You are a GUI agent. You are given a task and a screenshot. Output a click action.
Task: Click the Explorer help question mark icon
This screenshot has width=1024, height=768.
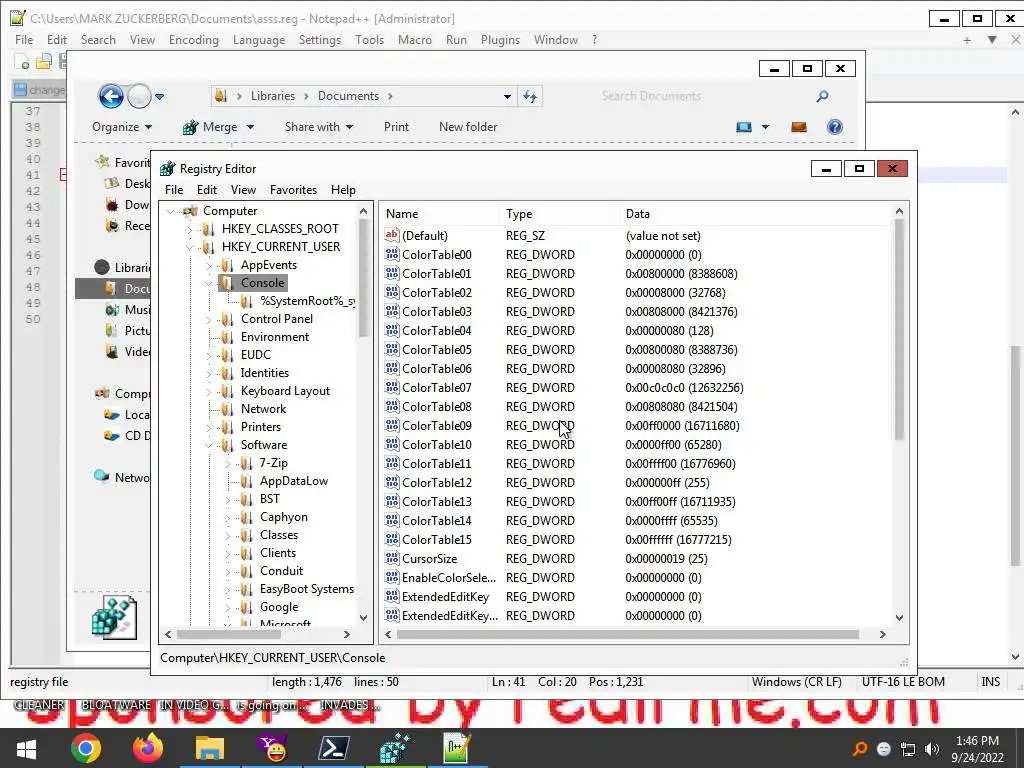[835, 127]
